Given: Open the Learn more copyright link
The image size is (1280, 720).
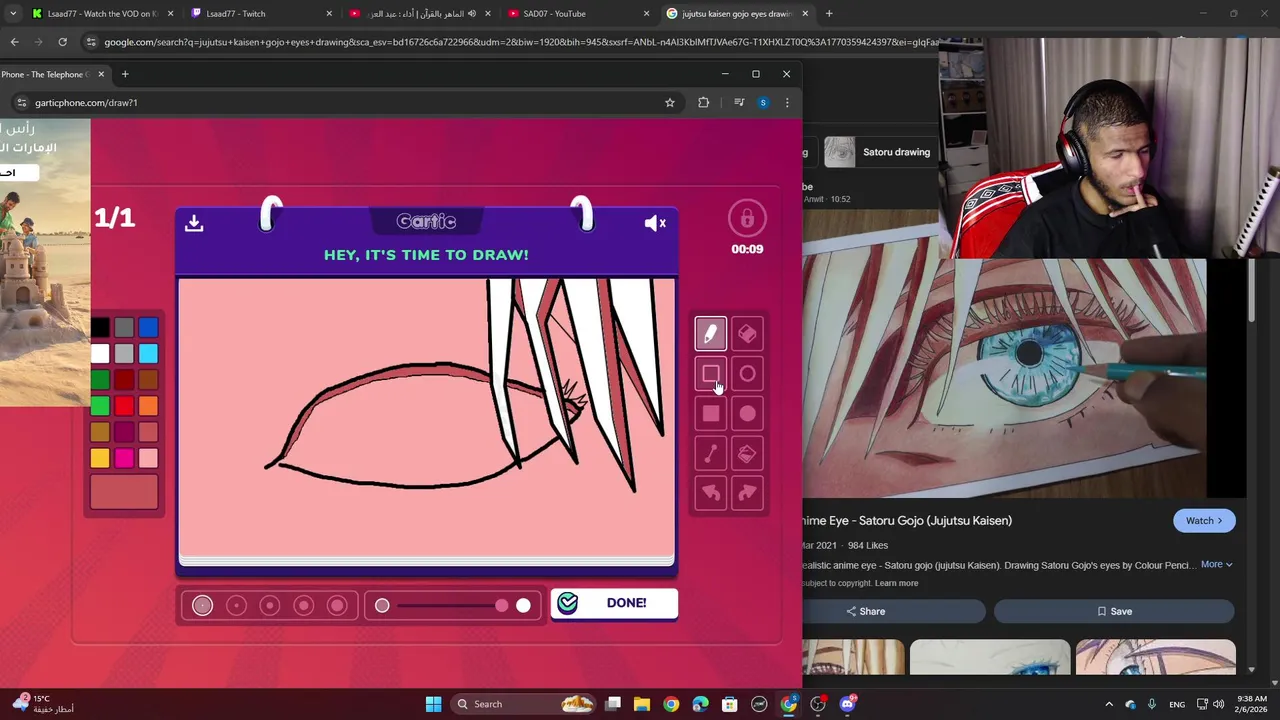Looking at the screenshot, I should [x=896, y=583].
